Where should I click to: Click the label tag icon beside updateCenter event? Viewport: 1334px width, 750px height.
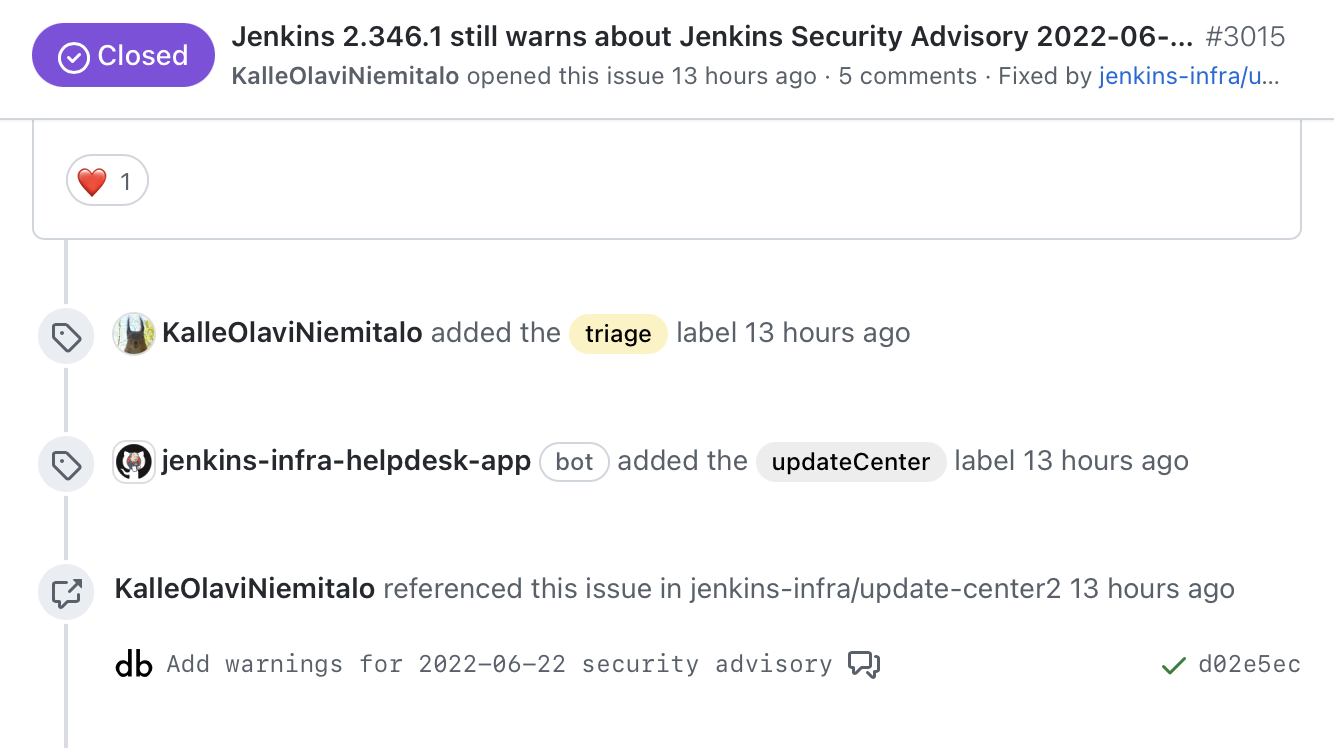65,462
